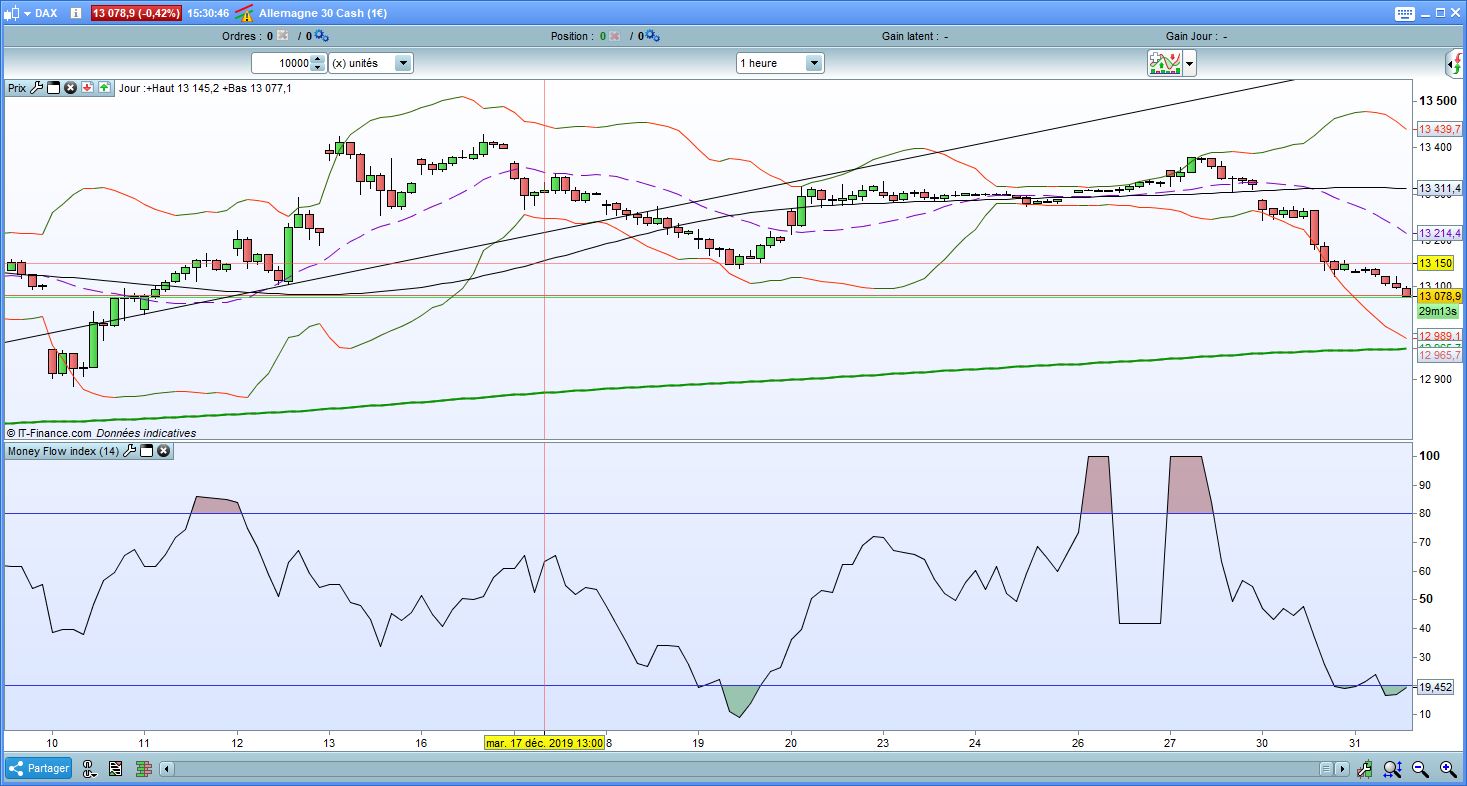Click the Jour Haut/Bas price info text
The image size is (1467, 786).
point(205,88)
